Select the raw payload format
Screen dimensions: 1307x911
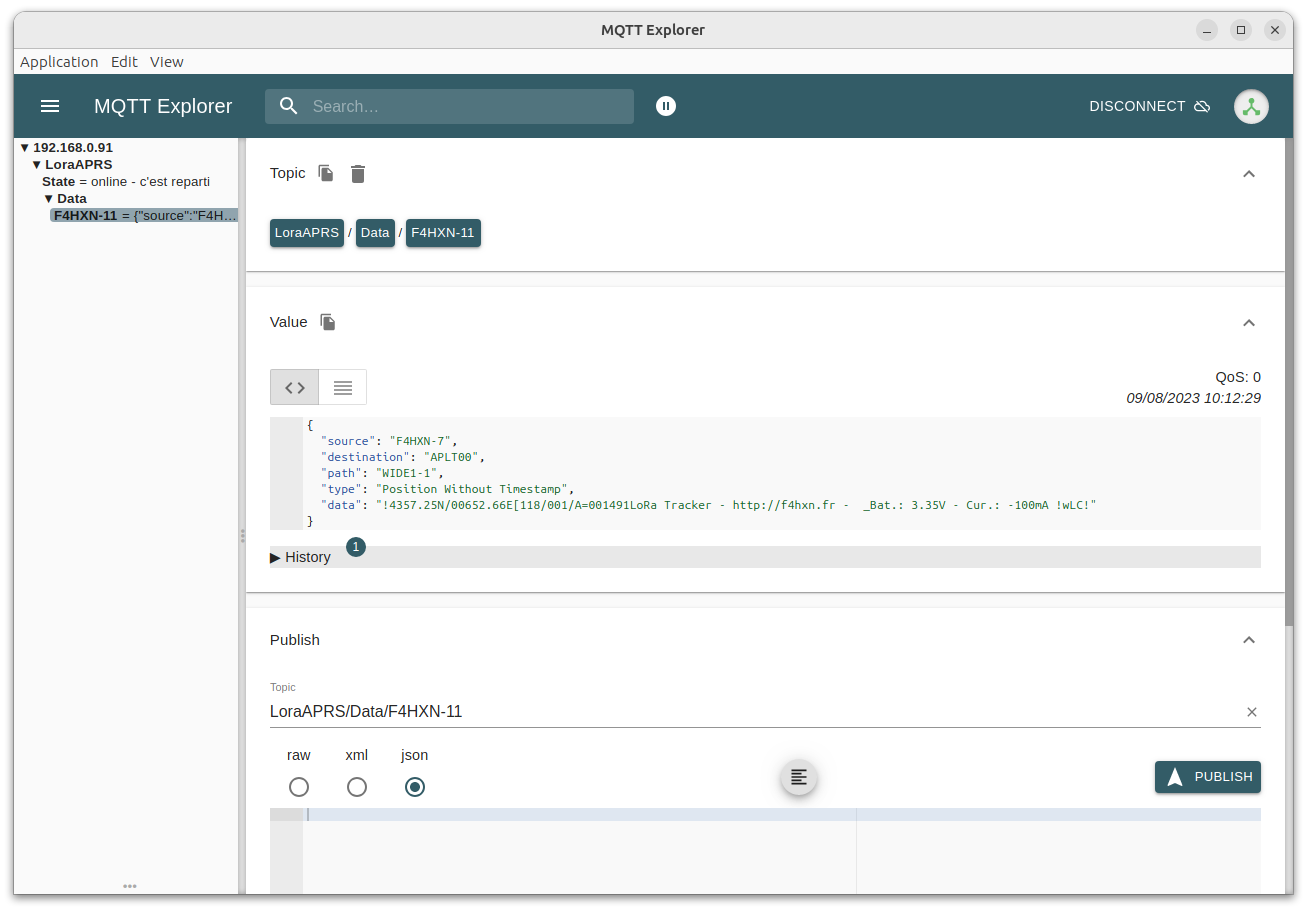tap(299, 787)
